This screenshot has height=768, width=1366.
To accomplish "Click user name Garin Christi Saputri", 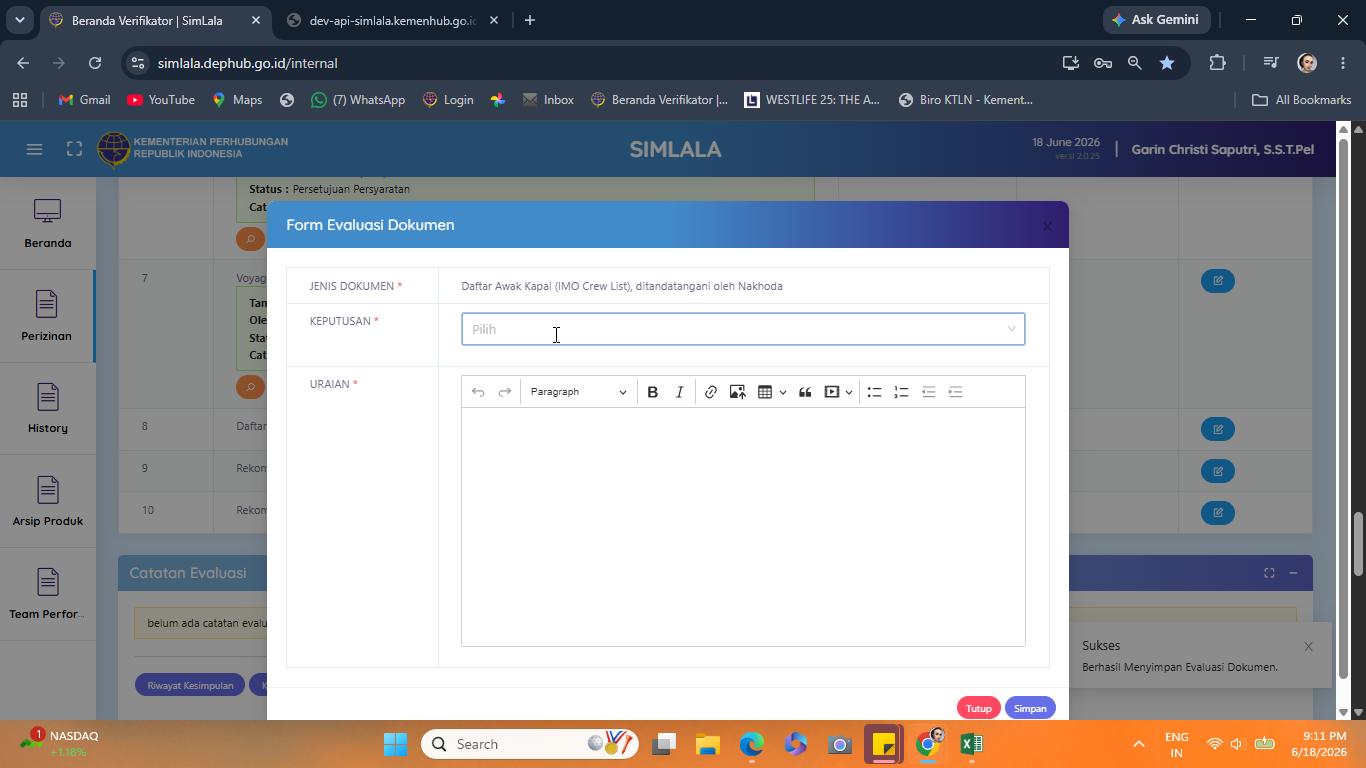I will click(1222, 149).
